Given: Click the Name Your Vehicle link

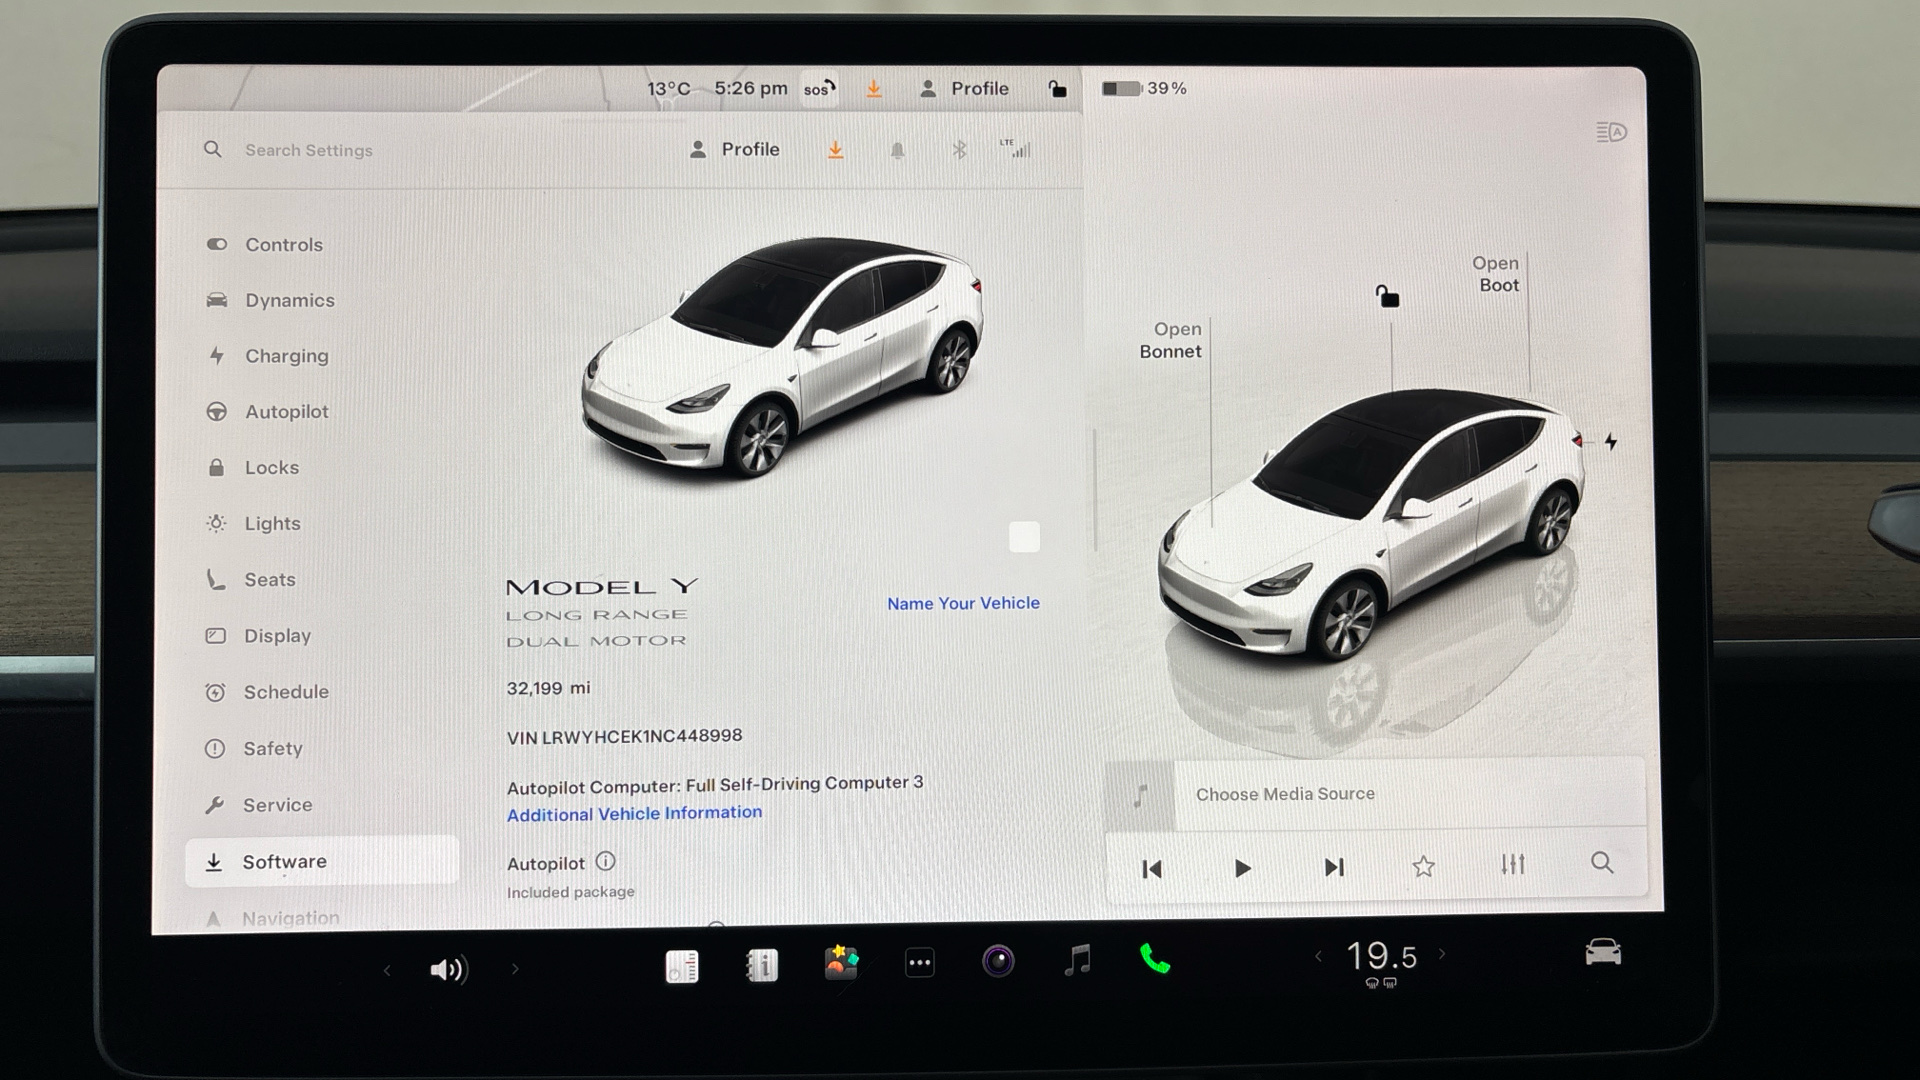Looking at the screenshot, I should coord(963,603).
